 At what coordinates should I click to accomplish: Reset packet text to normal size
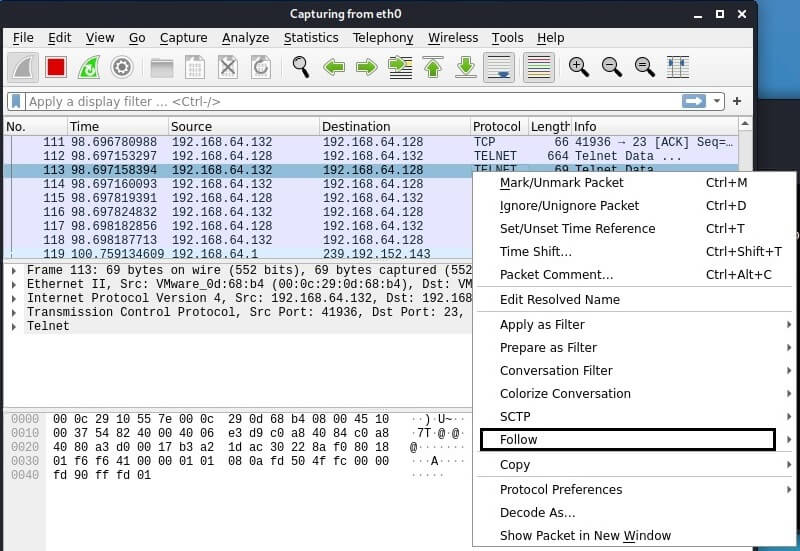point(644,67)
